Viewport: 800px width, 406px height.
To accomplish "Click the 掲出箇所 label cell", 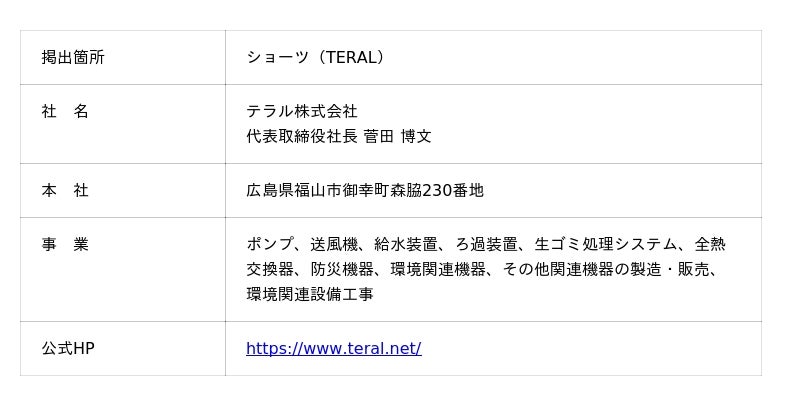I will [73, 57].
